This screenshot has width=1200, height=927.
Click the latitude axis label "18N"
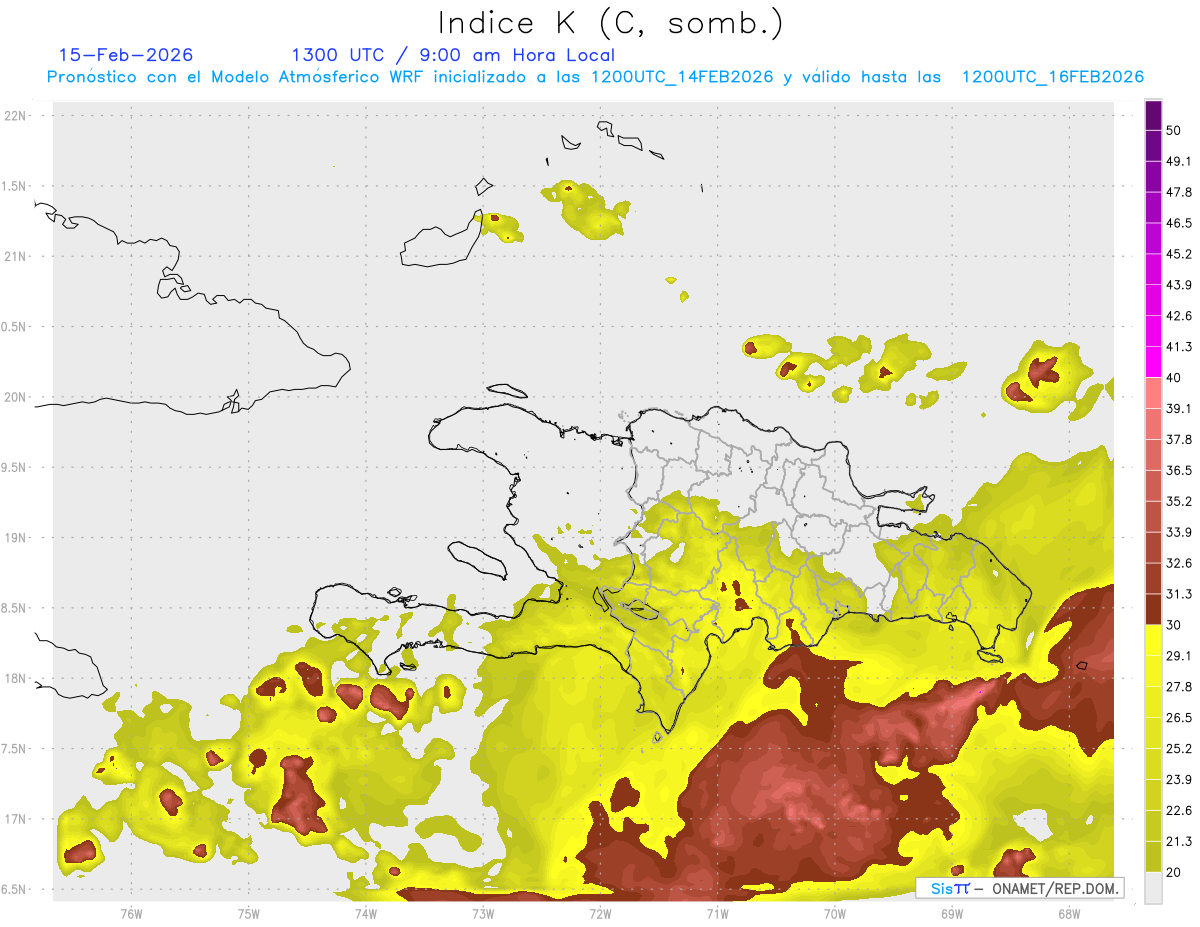pyautogui.click(x=16, y=679)
